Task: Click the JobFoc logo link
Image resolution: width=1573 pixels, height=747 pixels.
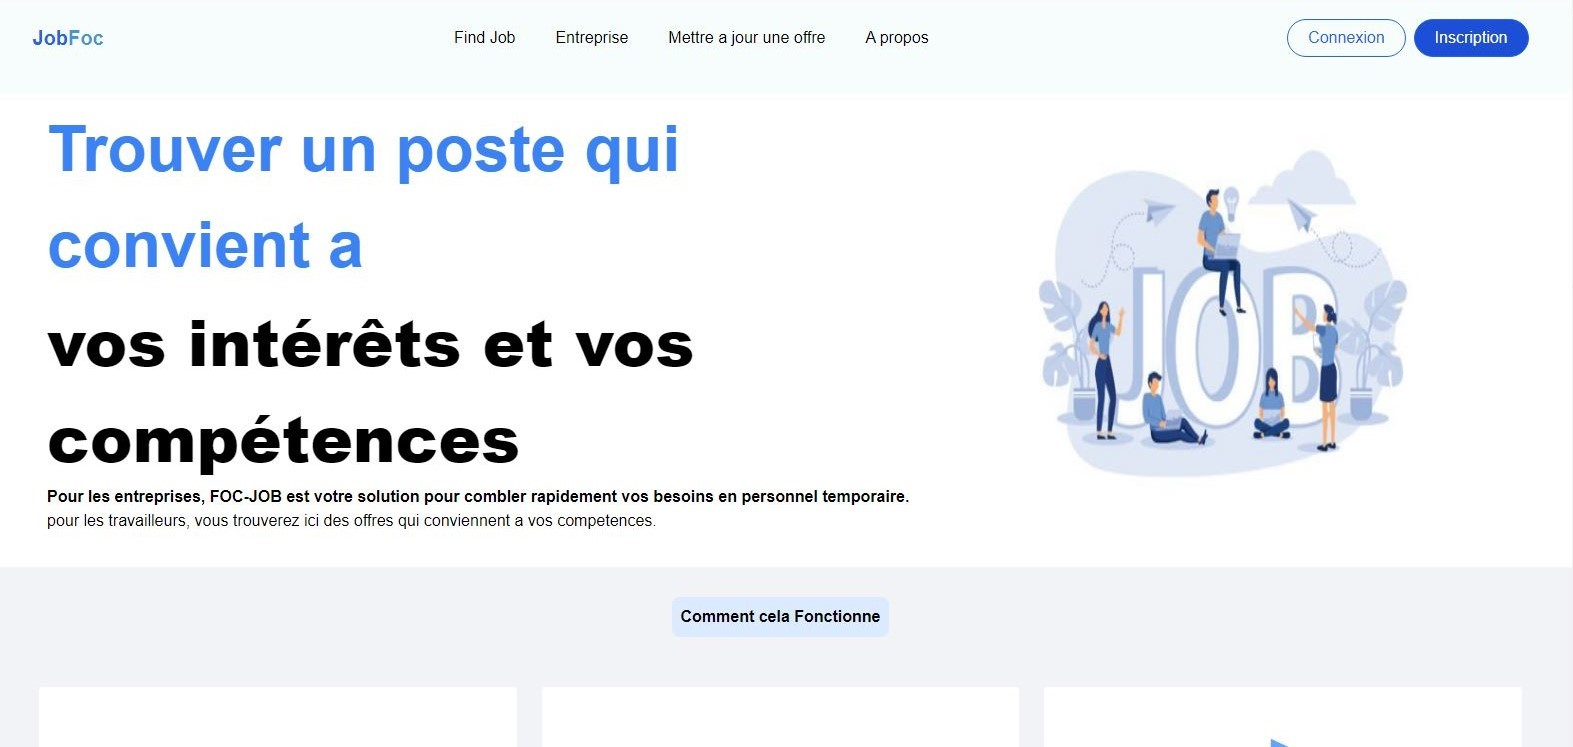Action: (x=68, y=38)
